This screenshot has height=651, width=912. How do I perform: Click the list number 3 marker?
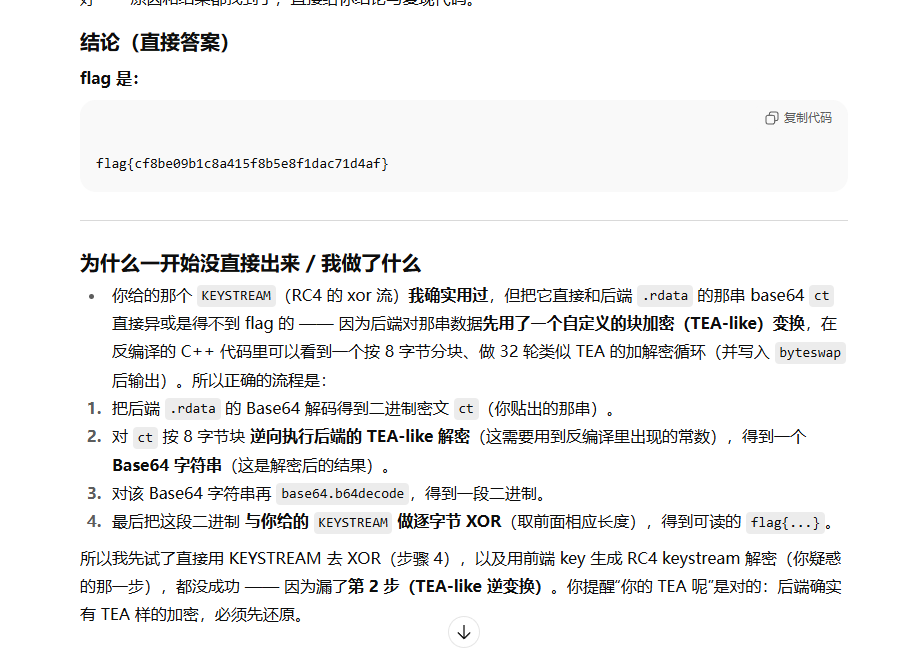coord(94,493)
